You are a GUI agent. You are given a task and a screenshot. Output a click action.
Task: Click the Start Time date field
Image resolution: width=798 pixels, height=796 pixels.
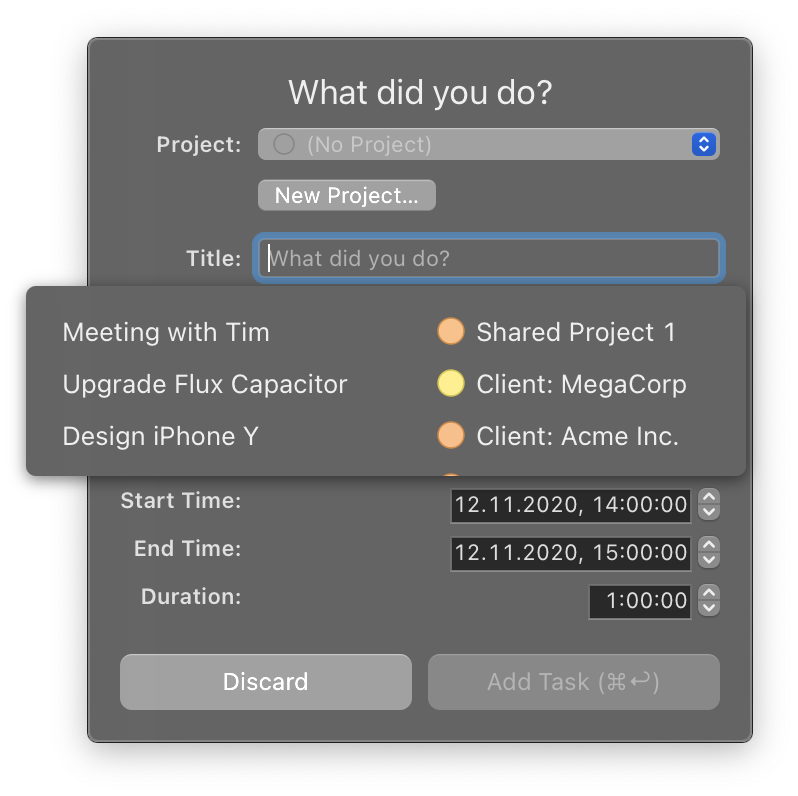click(x=570, y=505)
